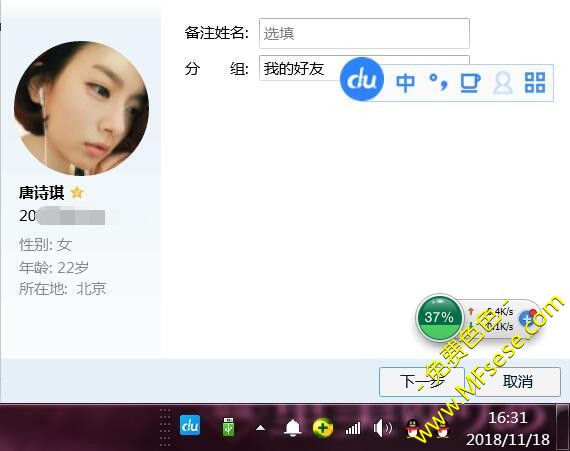Click the input method user account icon
The image size is (570, 451).
click(503, 83)
